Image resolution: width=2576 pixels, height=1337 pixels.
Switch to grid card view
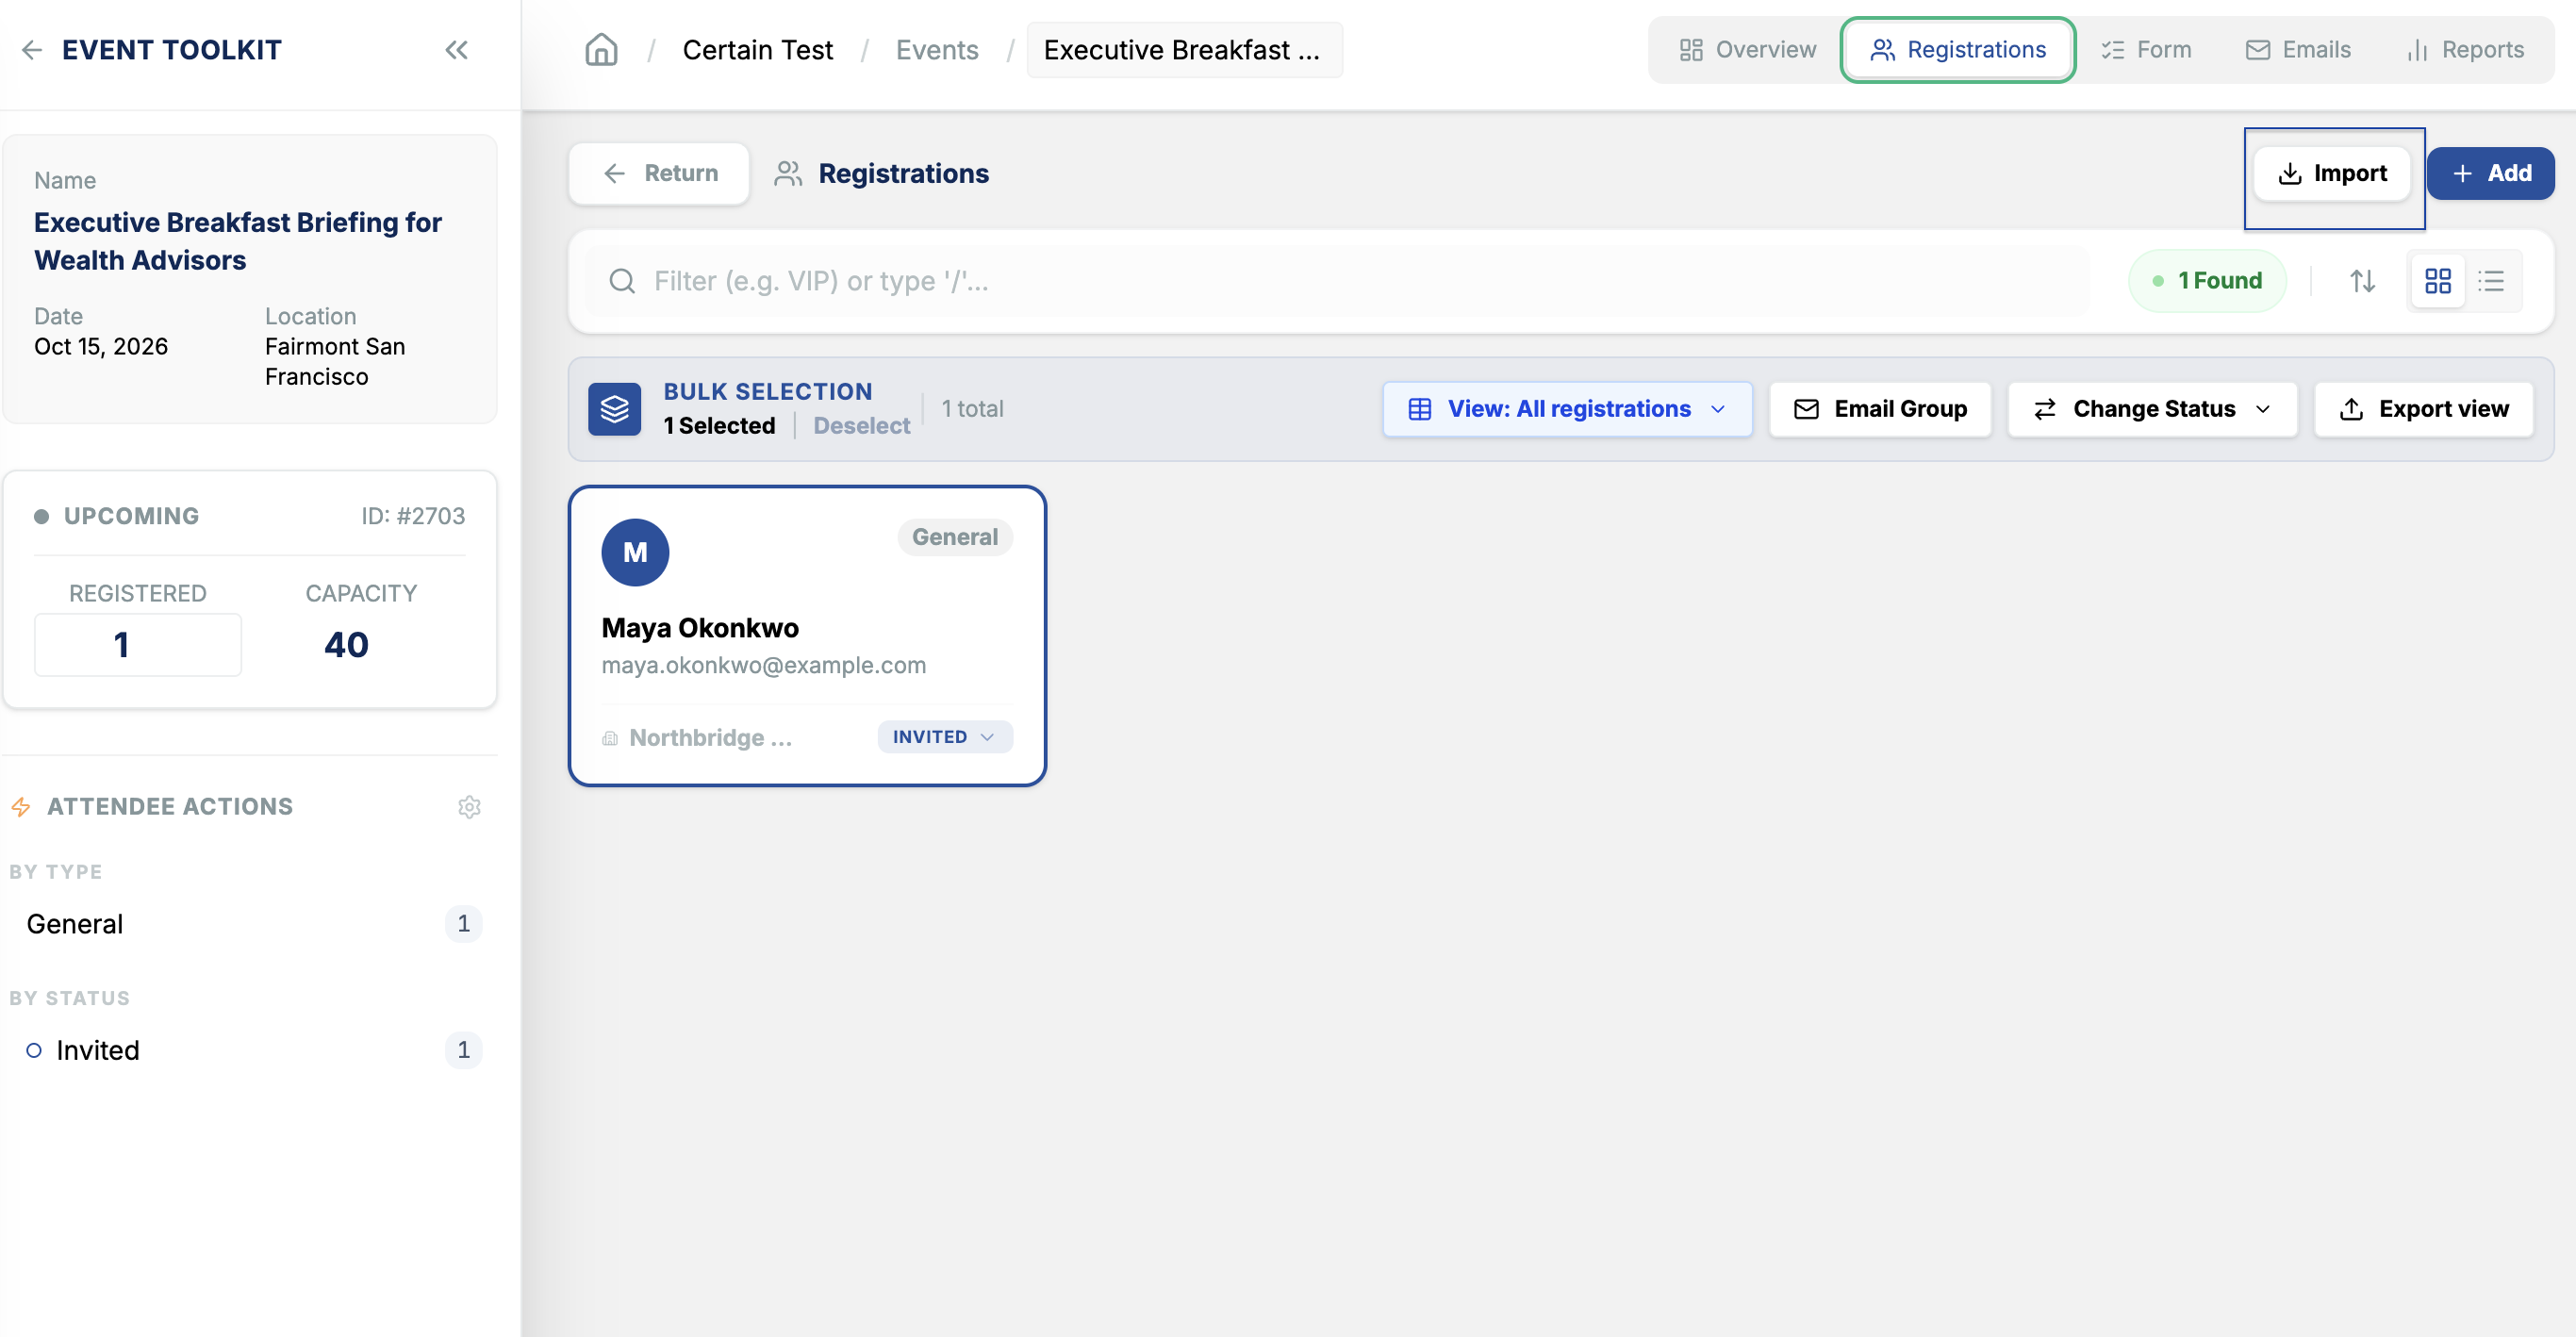click(2437, 281)
